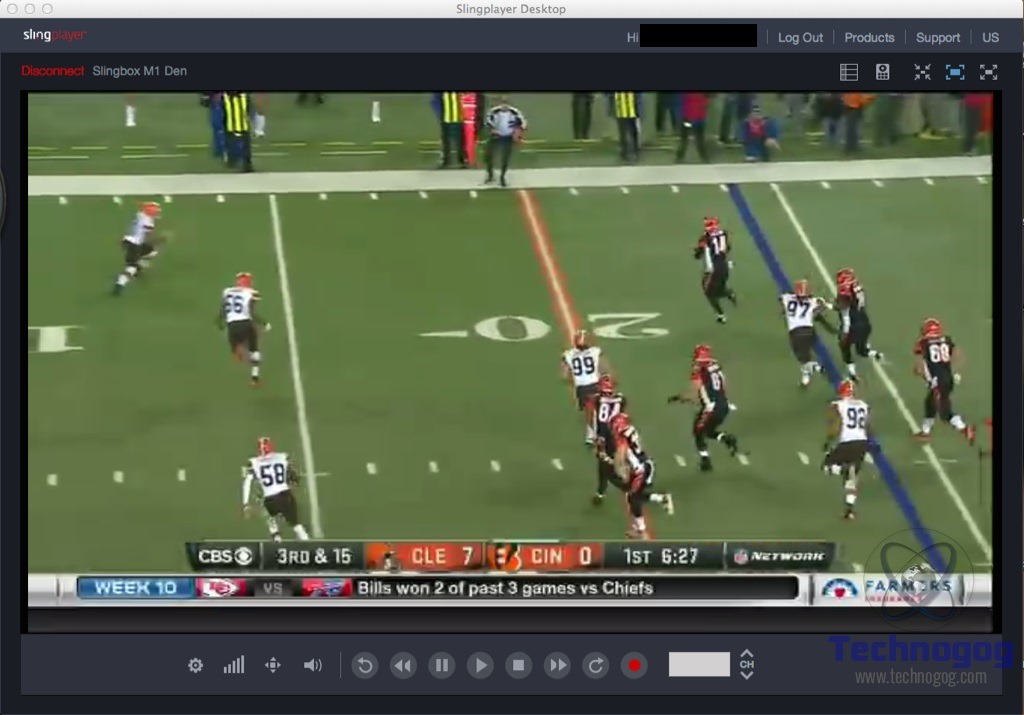Open the directional pad navigation control
1024x715 pixels.
click(x=273, y=665)
